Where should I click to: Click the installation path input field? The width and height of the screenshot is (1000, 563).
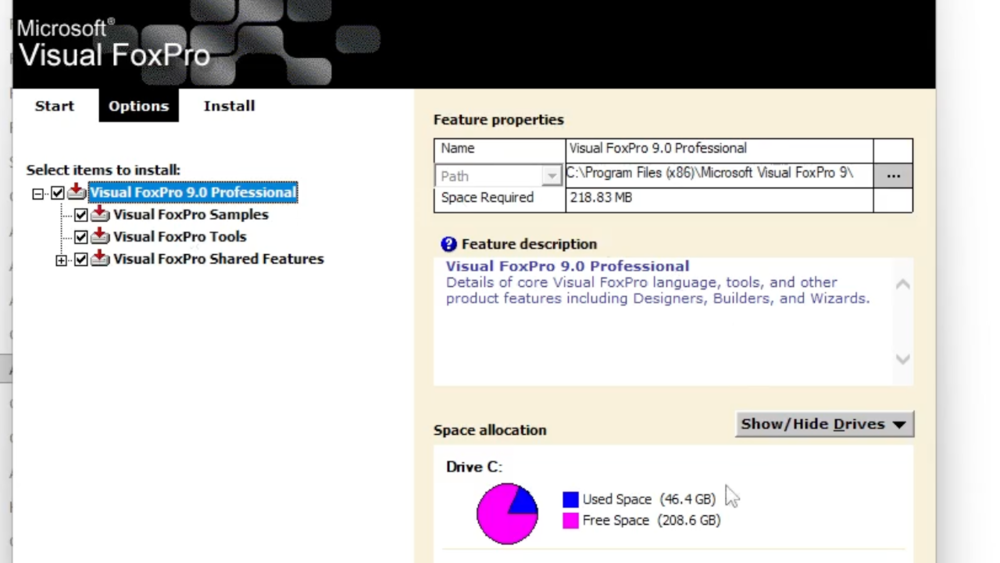[x=719, y=173]
